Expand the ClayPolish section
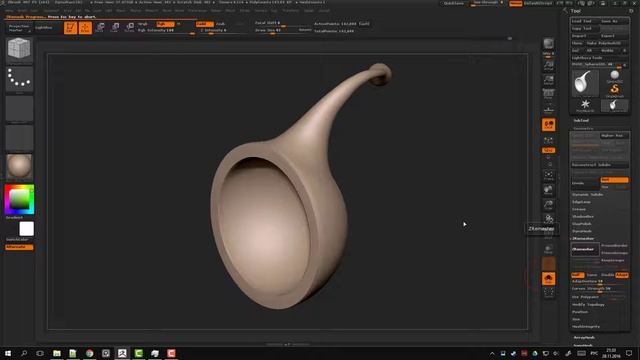 pos(582,224)
